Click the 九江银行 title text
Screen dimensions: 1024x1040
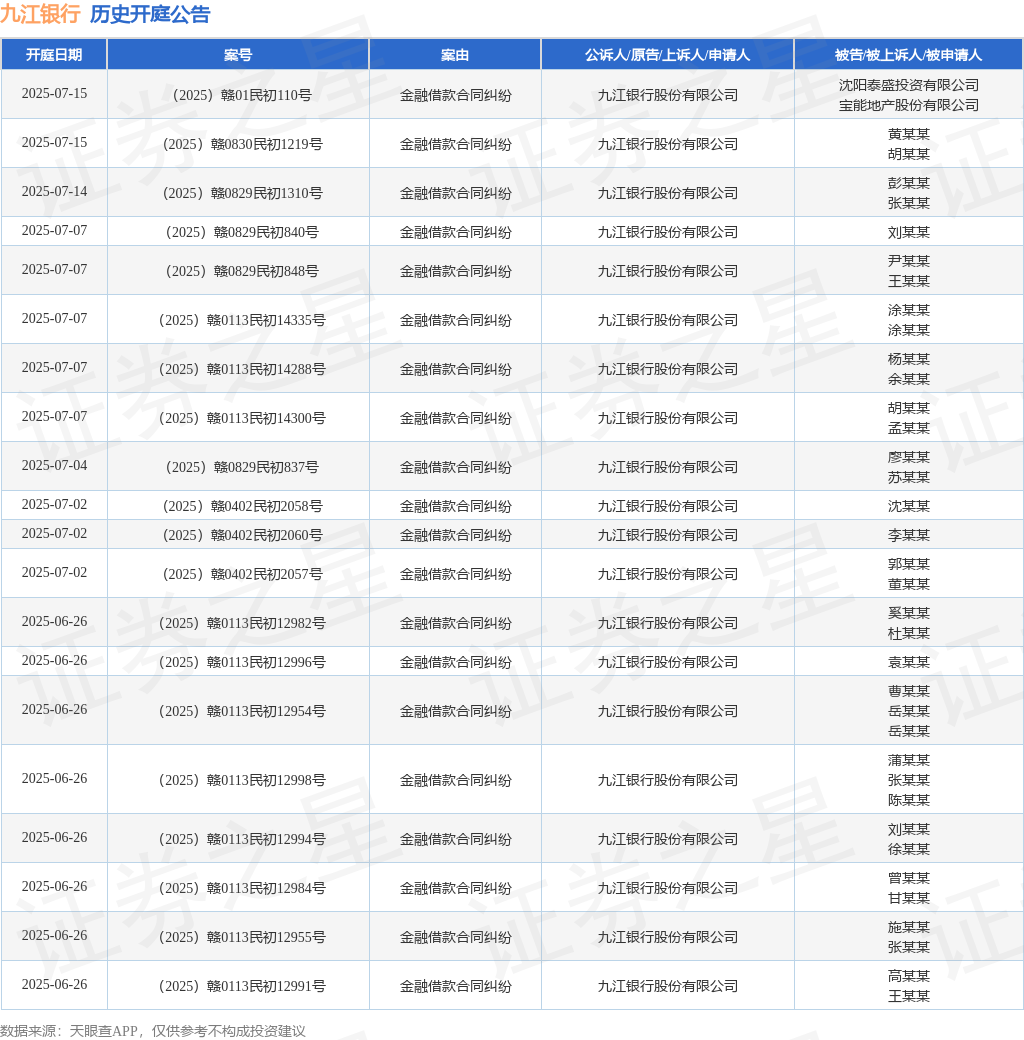tap(40, 14)
